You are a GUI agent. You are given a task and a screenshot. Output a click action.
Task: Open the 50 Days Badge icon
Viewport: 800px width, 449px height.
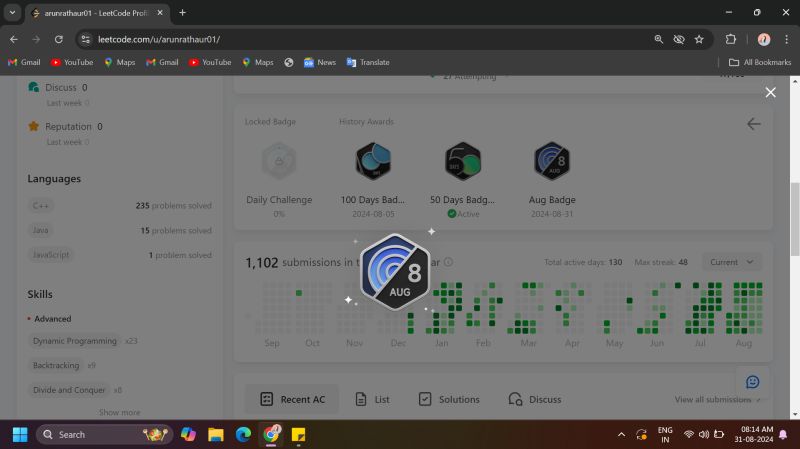463,161
